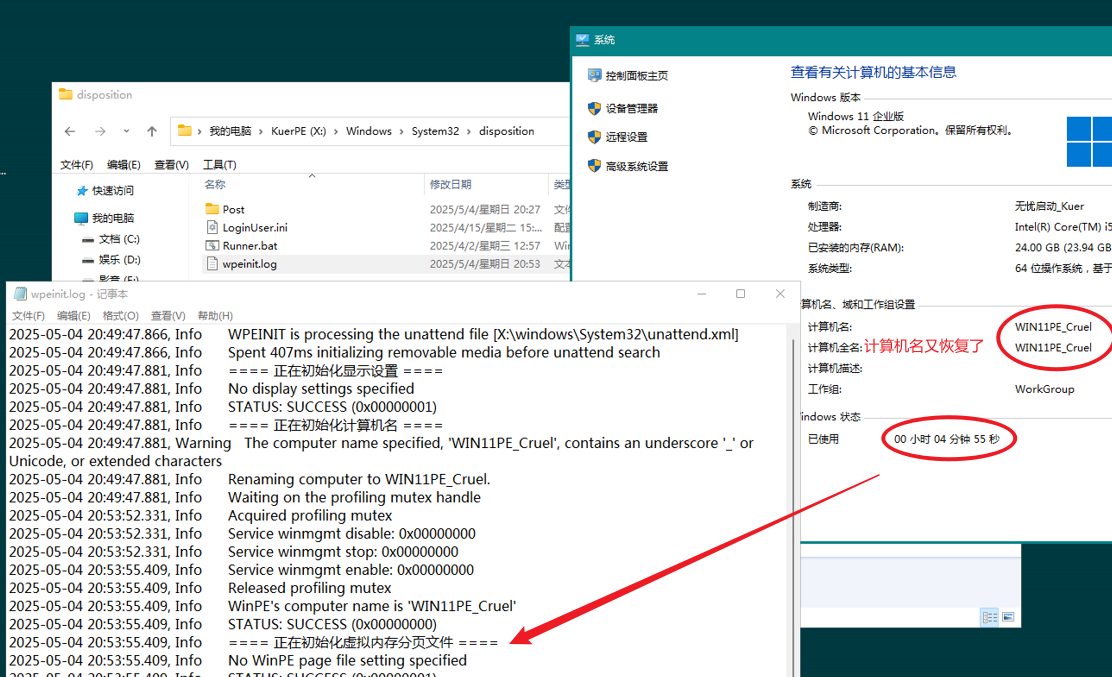Click the Runner.bat modified date 2025/4/2
This screenshot has height=677, width=1112.
click(485, 245)
